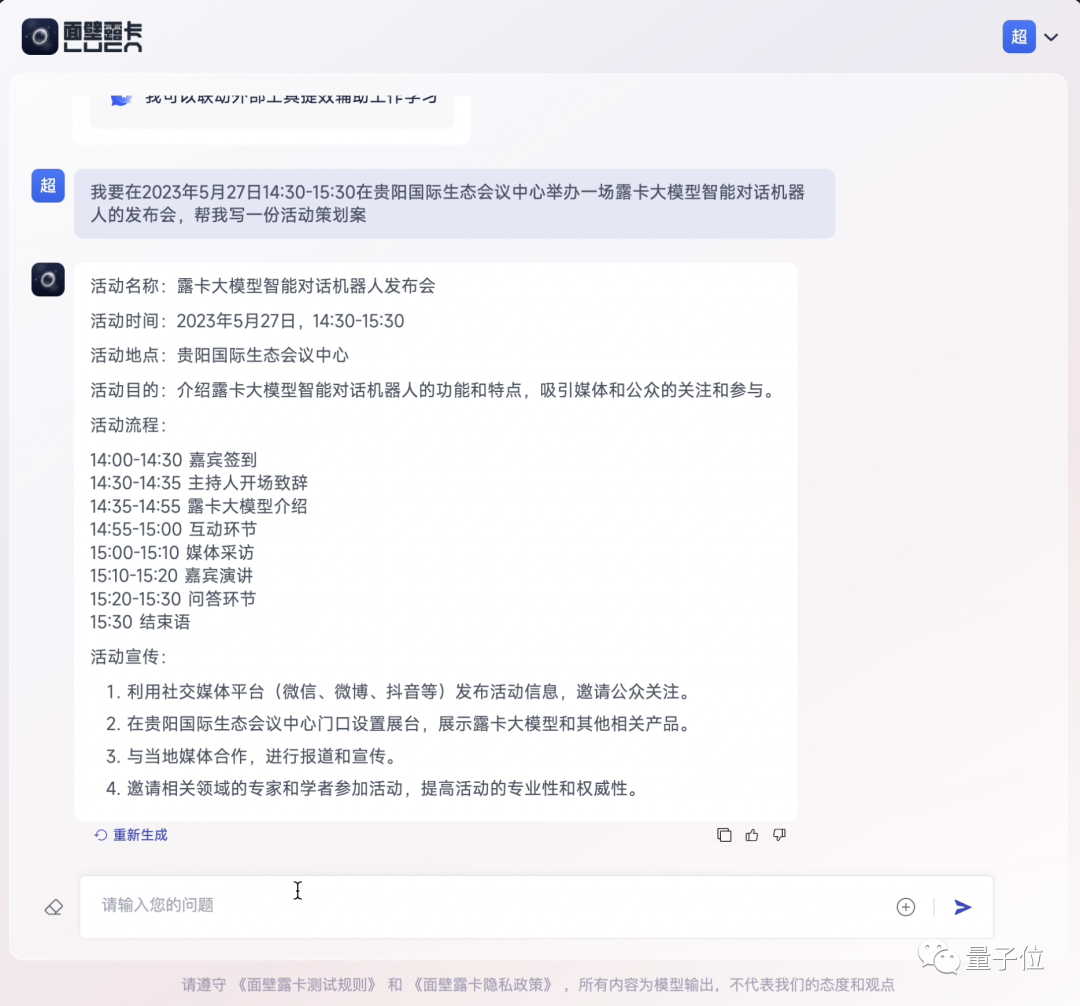Click the 超 avatar beside the user message

click(48, 185)
